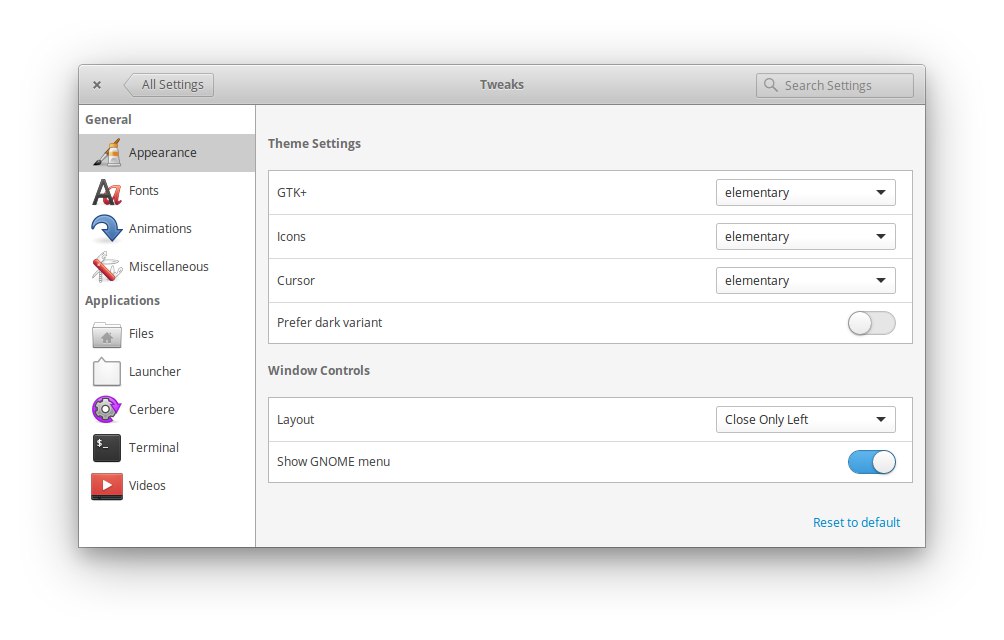Disable the Show GNOME menu switch
The height and width of the screenshot is (640, 1004).
(871, 462)
